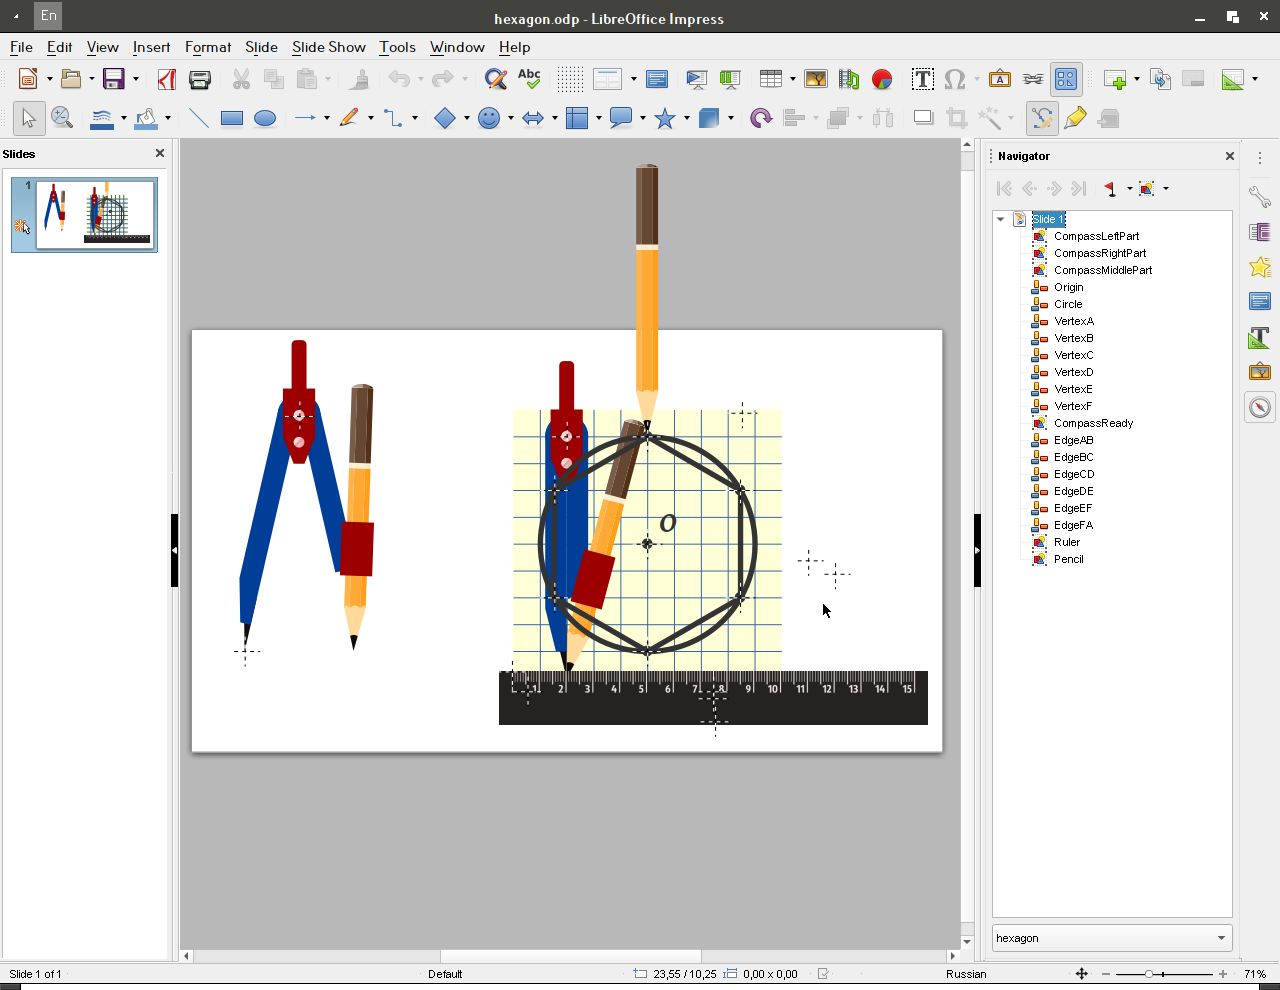Expand Stars and Banners dropdown

pyautogui.click(x=687, y=118)
